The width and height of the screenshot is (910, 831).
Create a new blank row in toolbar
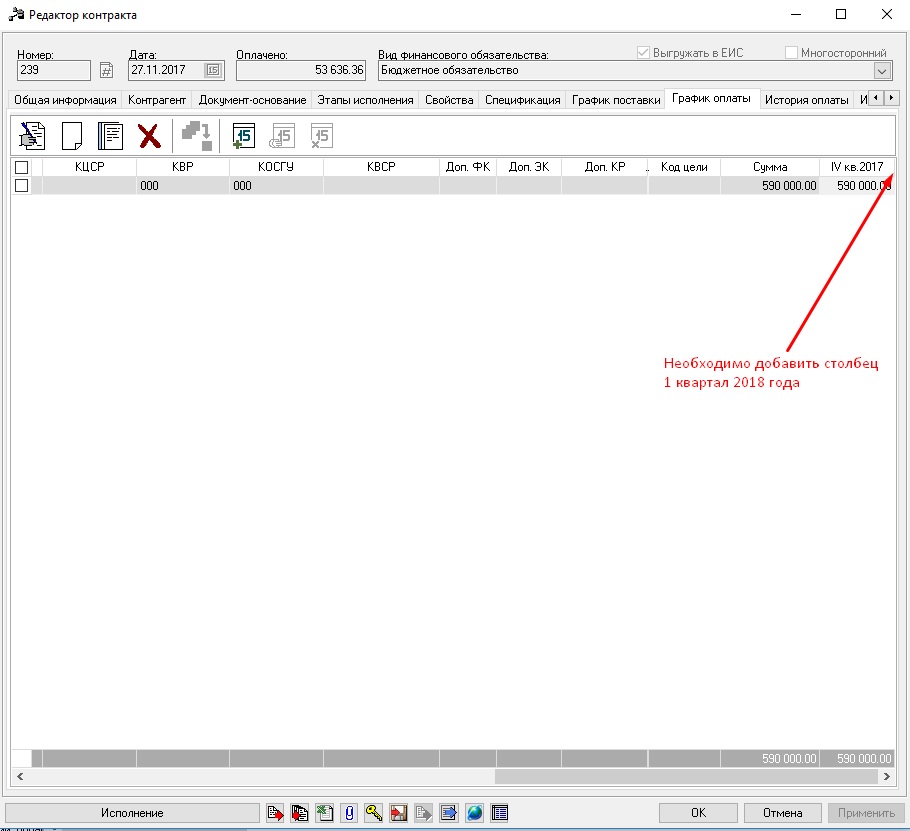point(71,135)
